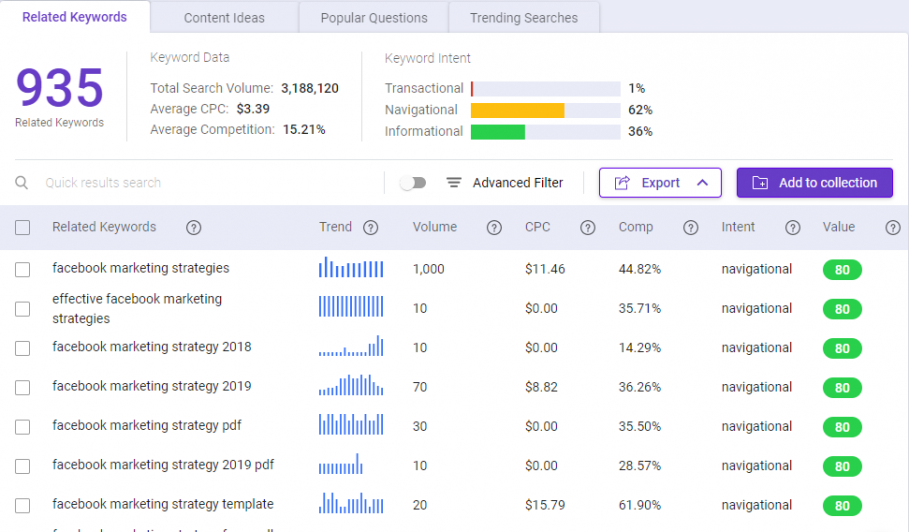
Task: Click the $8.82 CPC value
Action: (x=541, y=387)
